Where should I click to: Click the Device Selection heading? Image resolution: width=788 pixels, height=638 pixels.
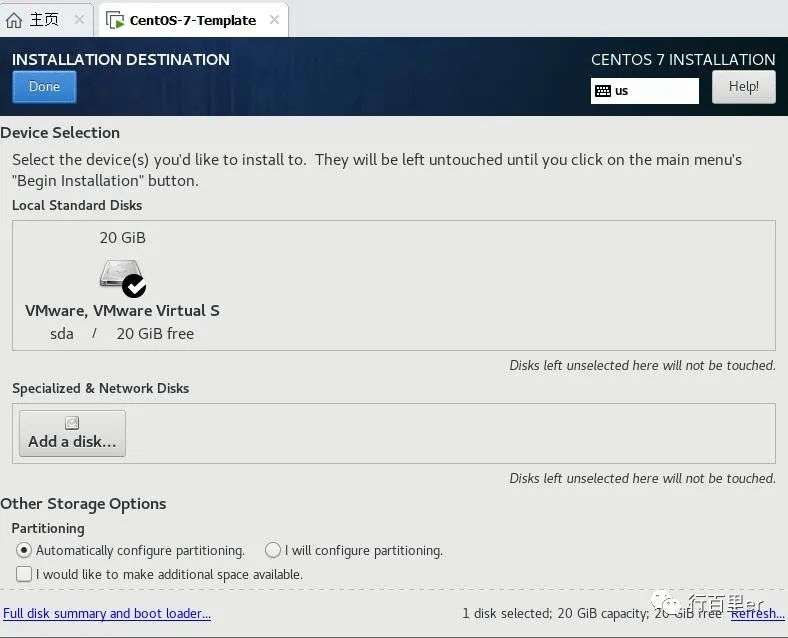coord(60,133)
